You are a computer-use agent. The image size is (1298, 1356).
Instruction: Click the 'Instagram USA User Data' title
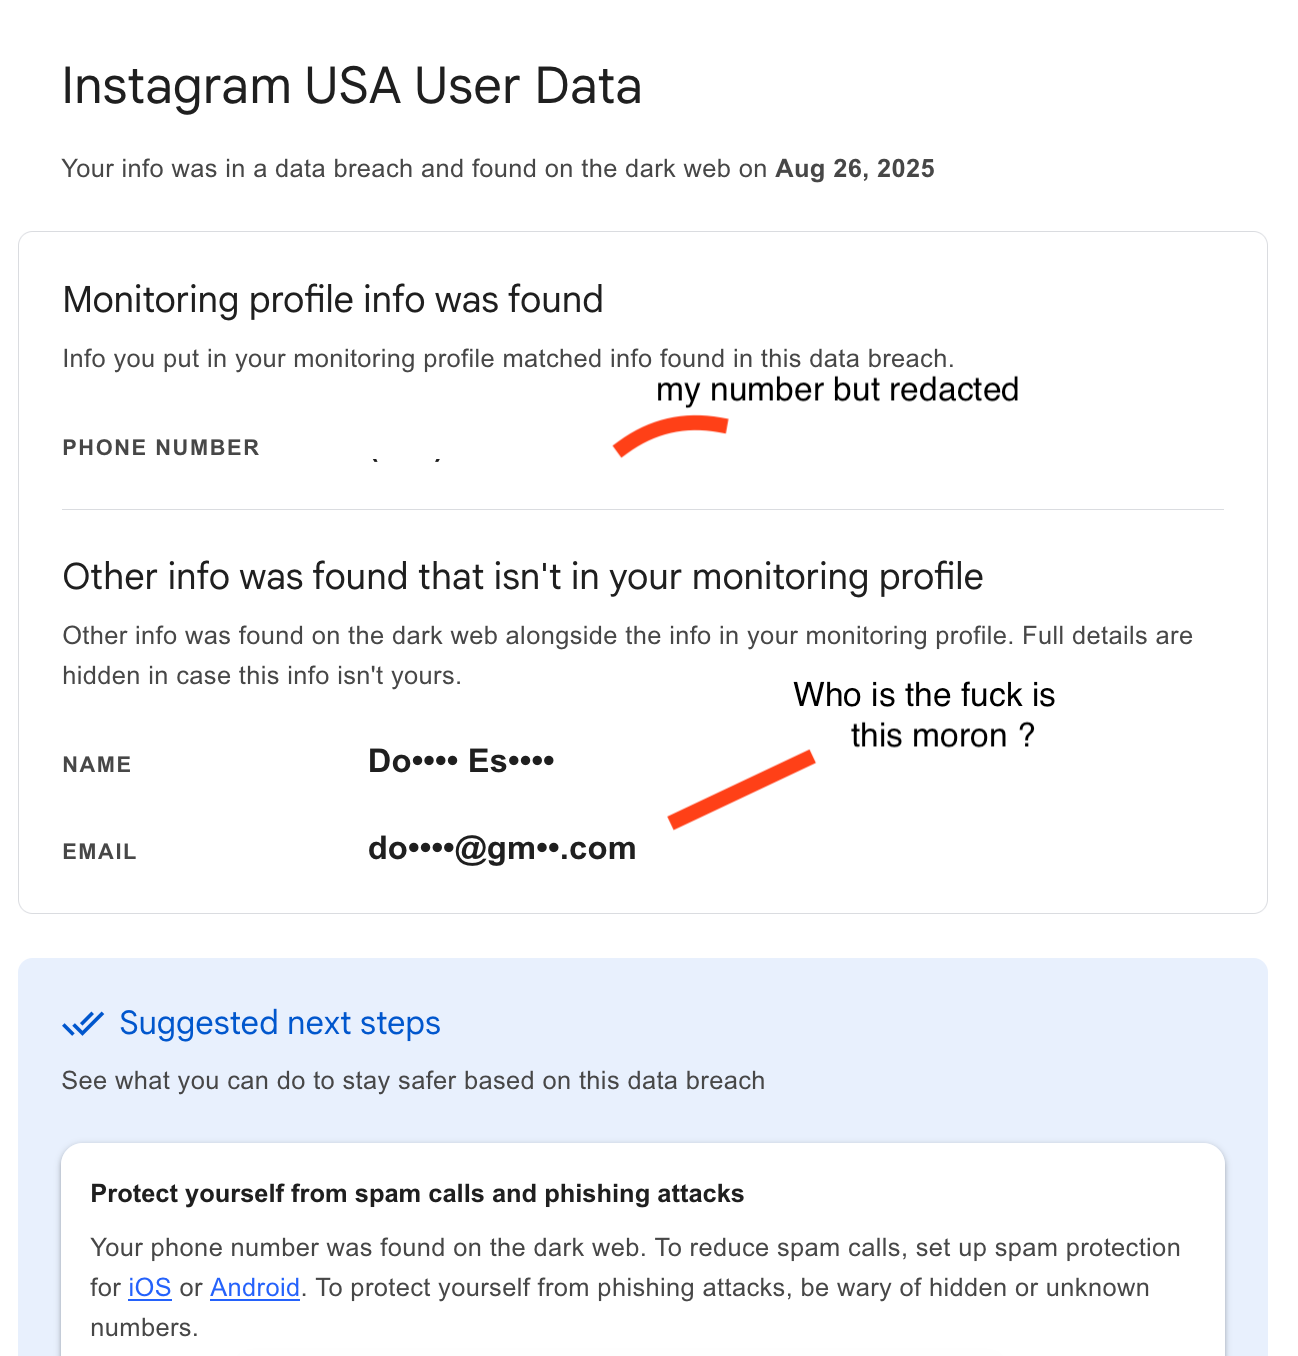(x=351, y=86)
